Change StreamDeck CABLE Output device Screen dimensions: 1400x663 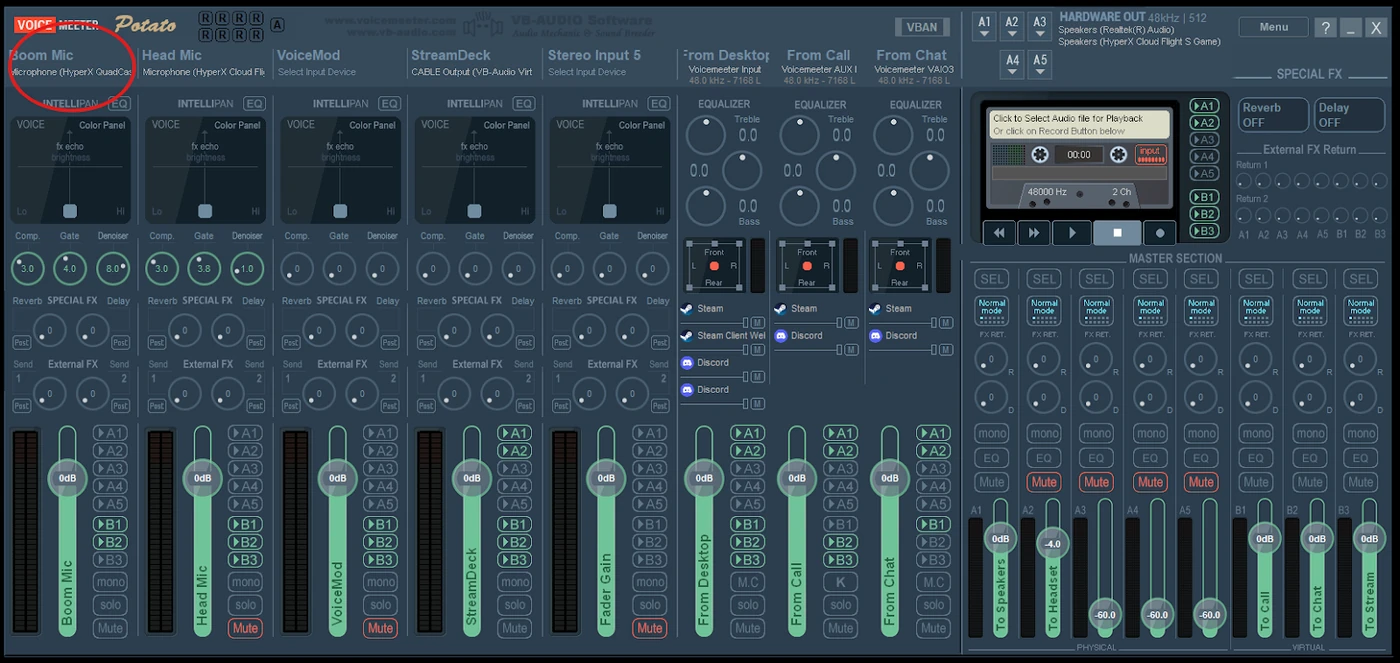coord(471,72)
